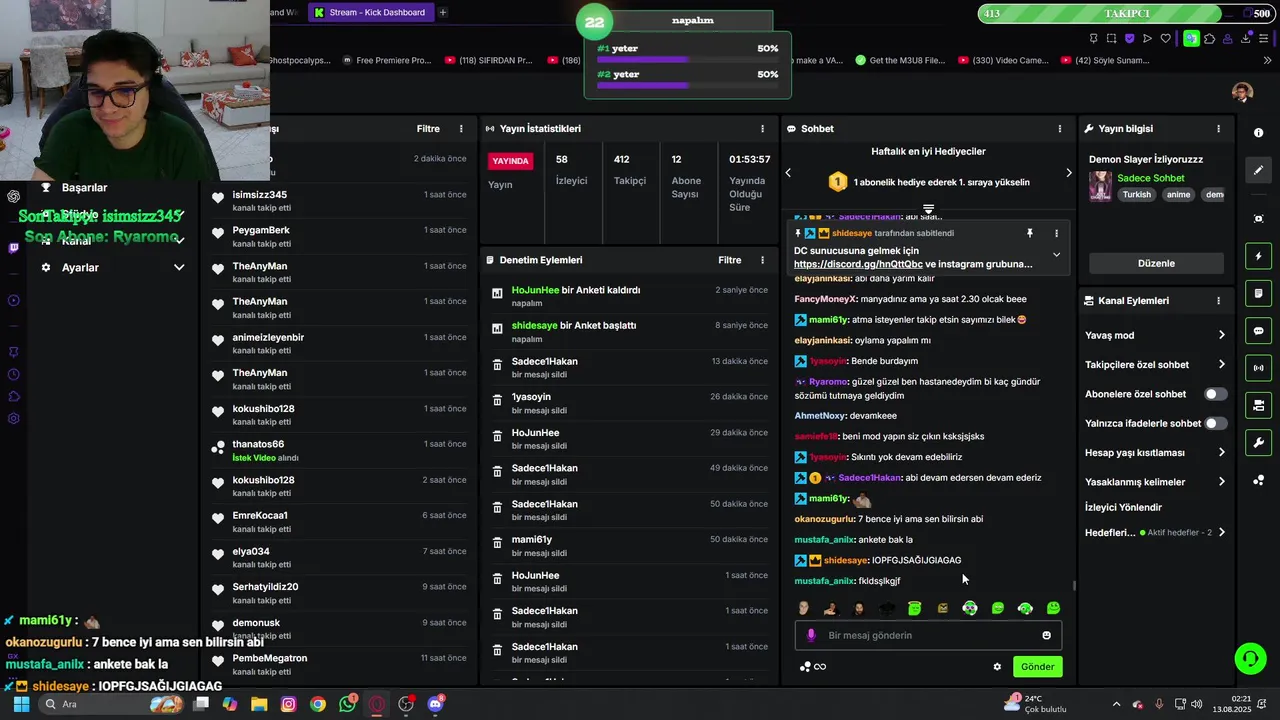Expand Ayarlar sidebar section

pyautogui.click(x=179, y=268)
